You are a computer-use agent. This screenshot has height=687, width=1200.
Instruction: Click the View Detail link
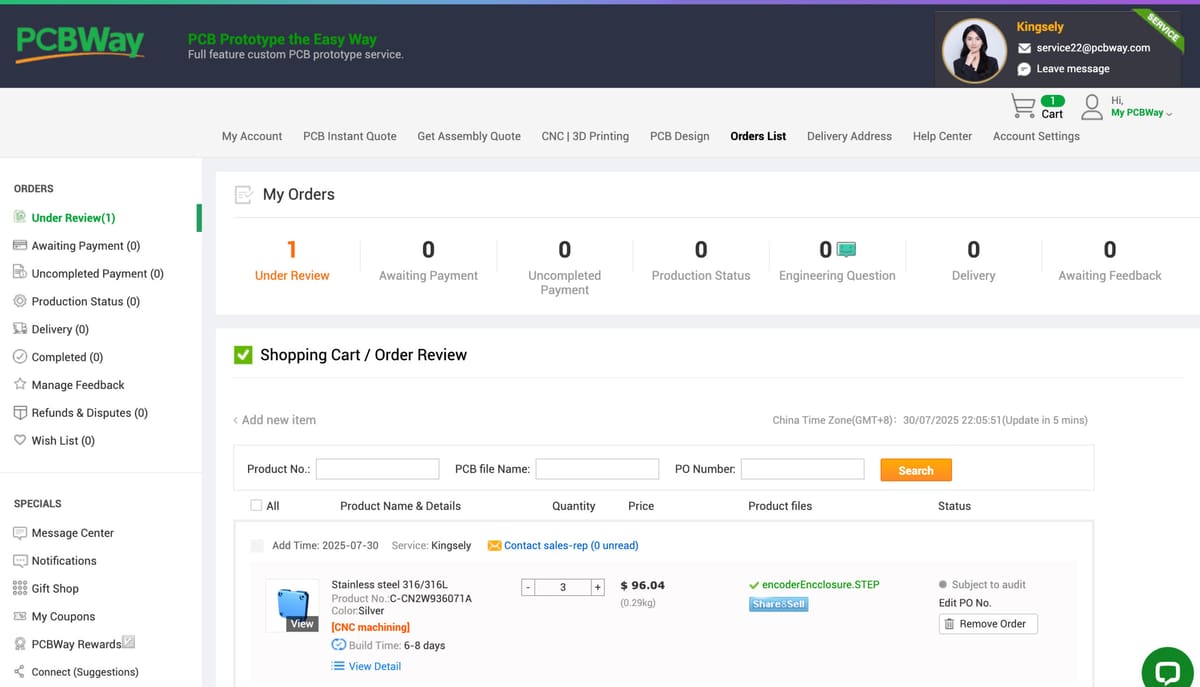[375, 666]
